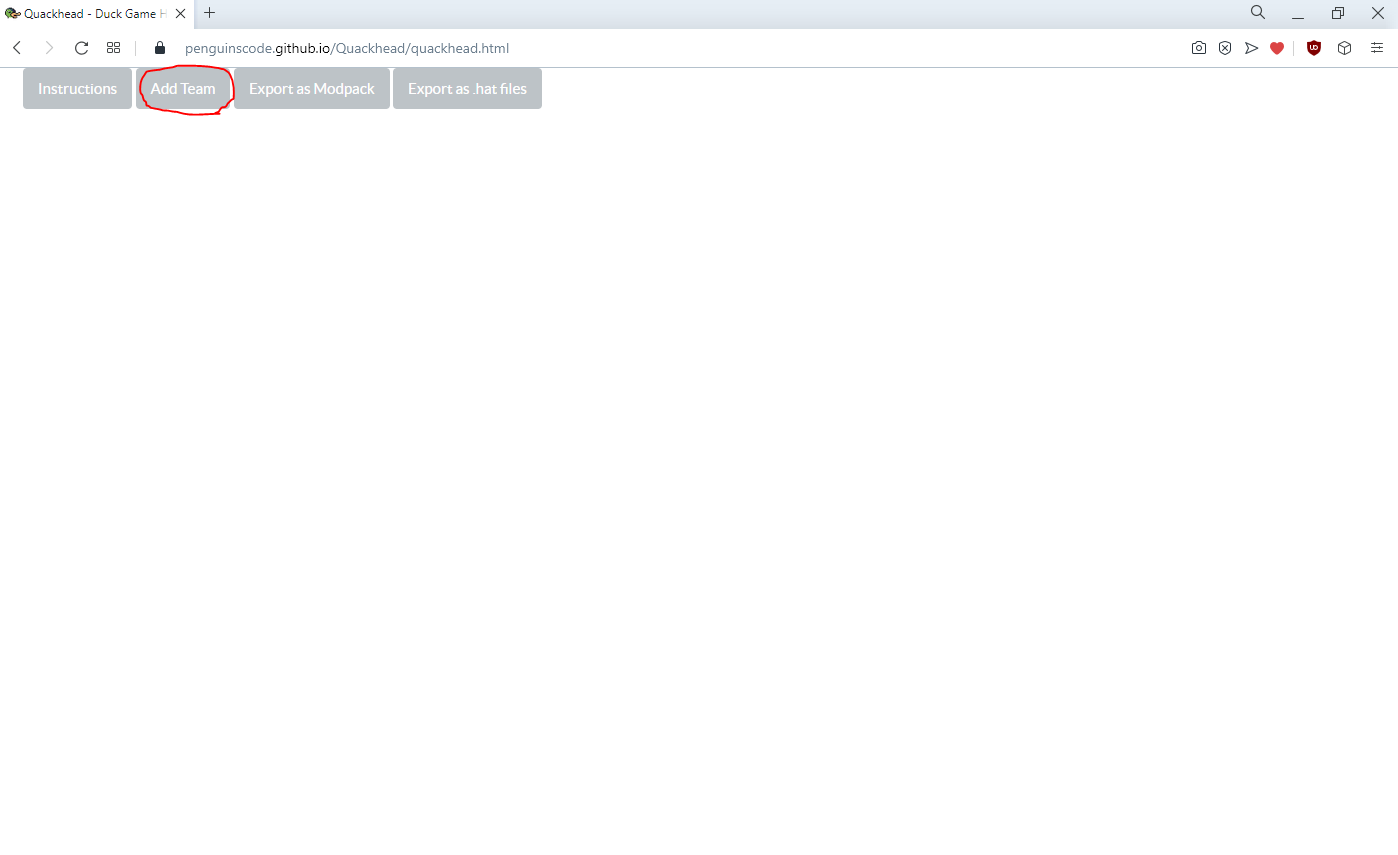
Task: Open the Speed Dial start page
Action: pos(114,48)
